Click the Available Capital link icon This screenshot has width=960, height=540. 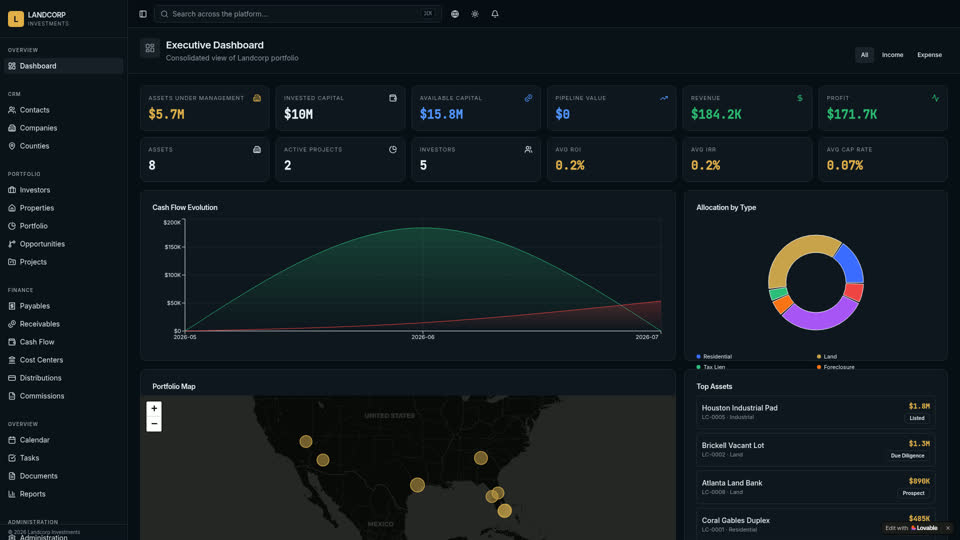[x=528, y=98]
